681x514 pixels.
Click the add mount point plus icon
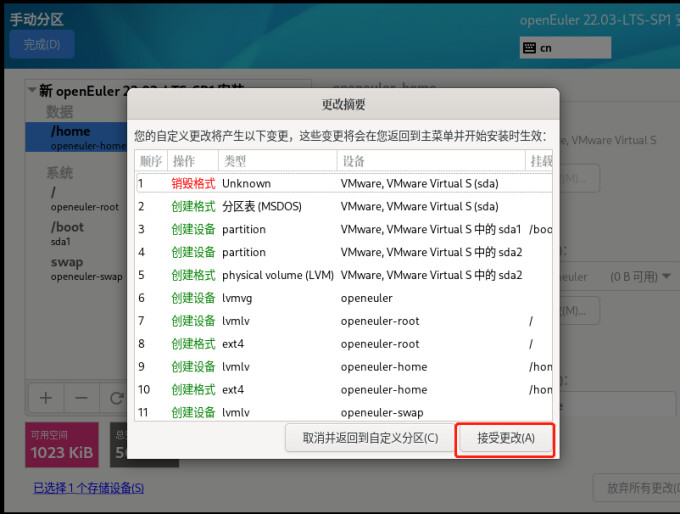tap(46, 397)
